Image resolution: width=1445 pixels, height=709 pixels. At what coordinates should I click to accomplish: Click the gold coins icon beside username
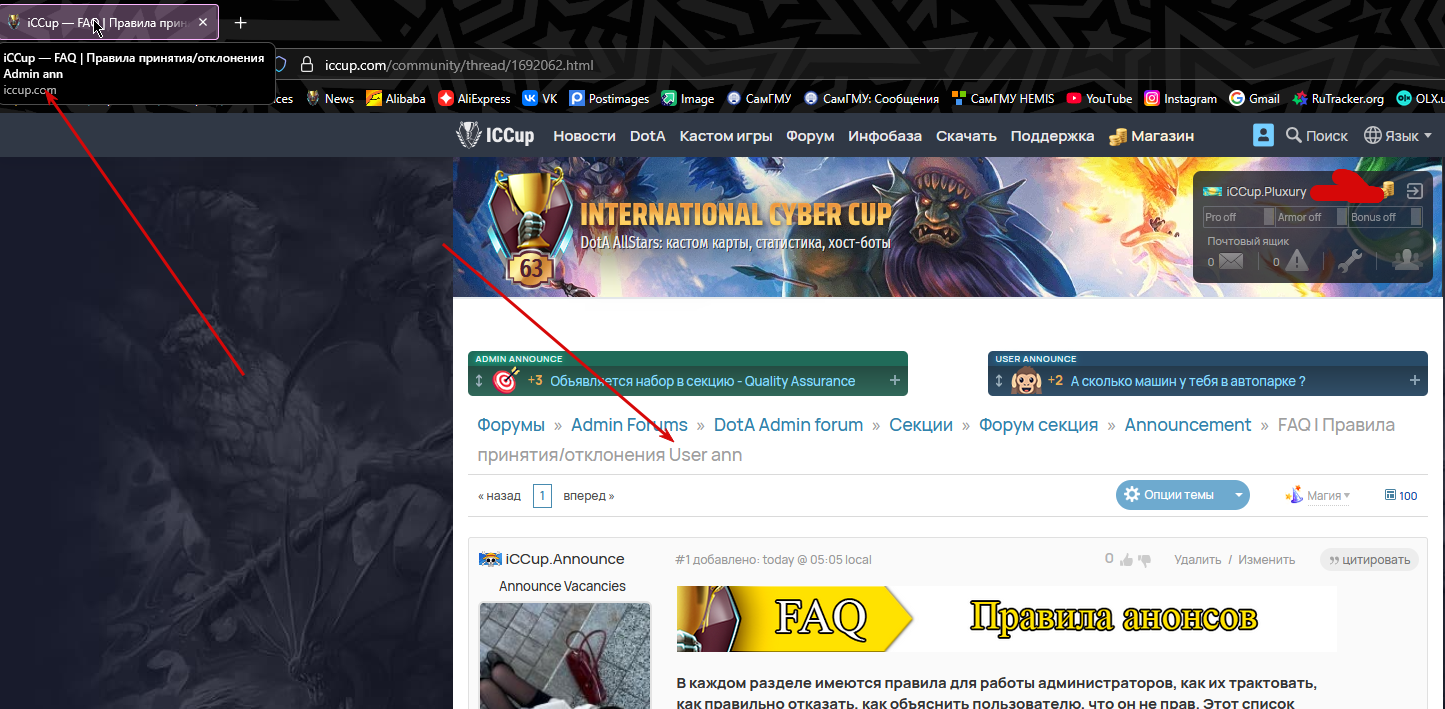1387,190
